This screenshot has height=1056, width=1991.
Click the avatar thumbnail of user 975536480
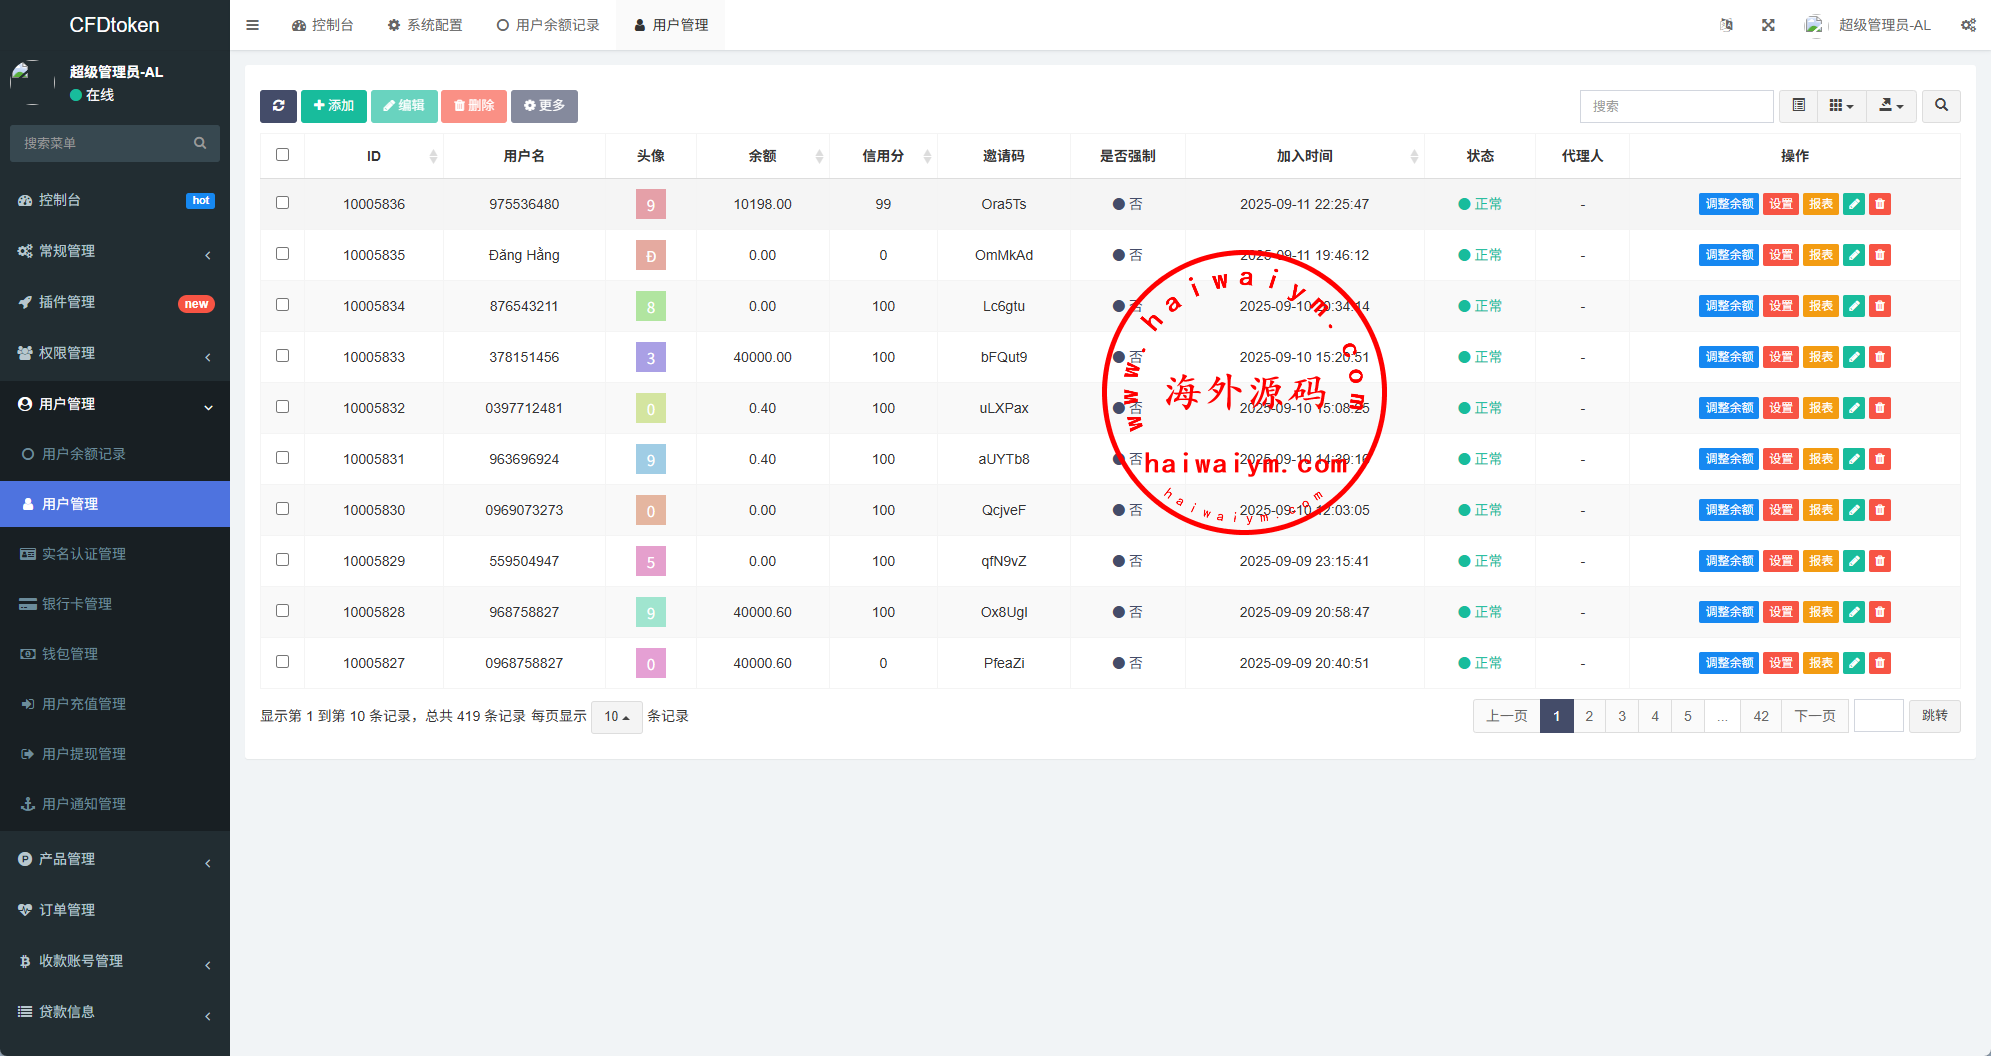651,204
